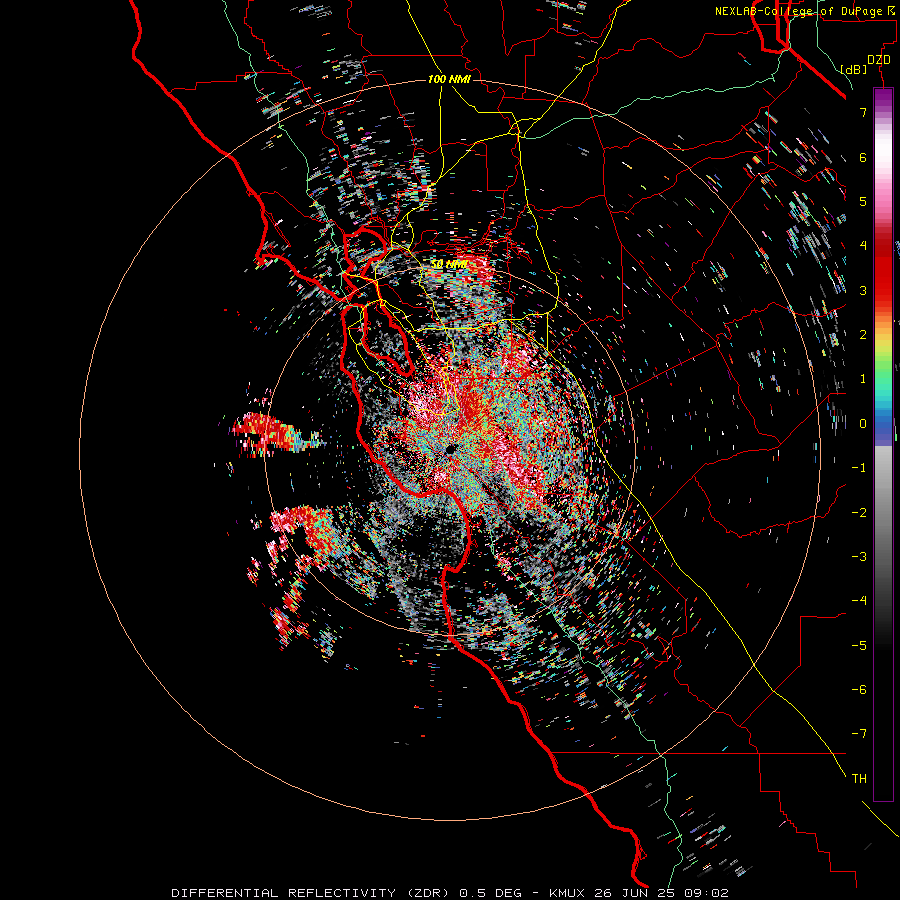
Task: Click the 3 value on color scale
Action: [x=863, y=290]
